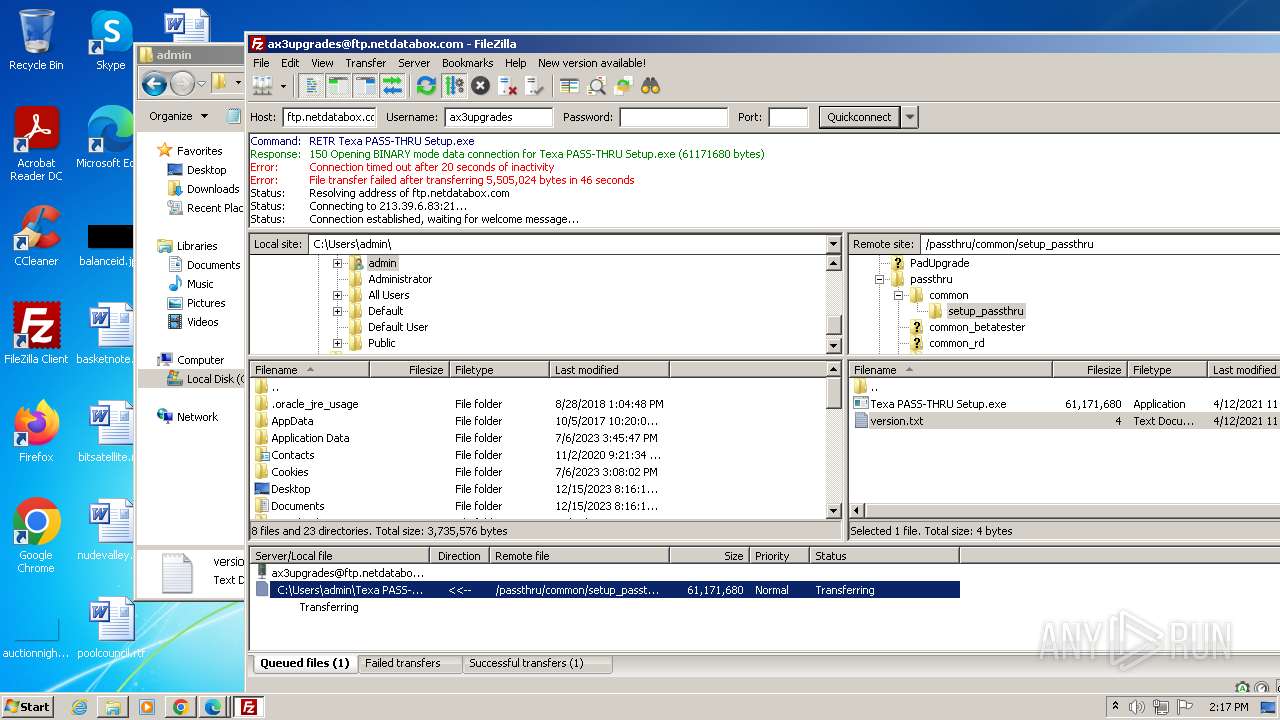Open the Local site path dropdown

pos(833,244)
